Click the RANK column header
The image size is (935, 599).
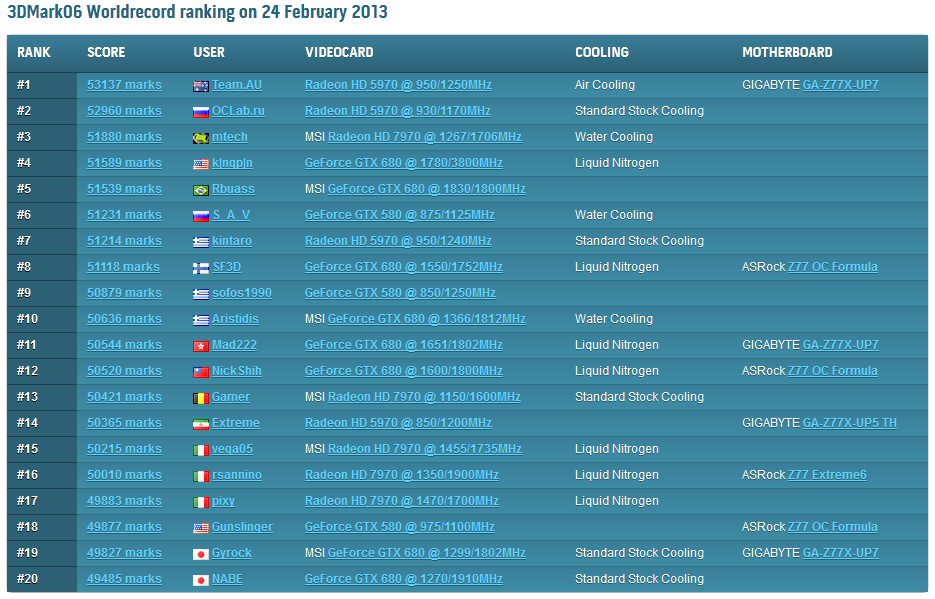click(33, 52)
